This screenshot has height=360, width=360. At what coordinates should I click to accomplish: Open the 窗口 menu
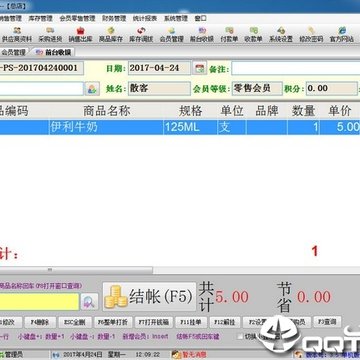(200, 18)
